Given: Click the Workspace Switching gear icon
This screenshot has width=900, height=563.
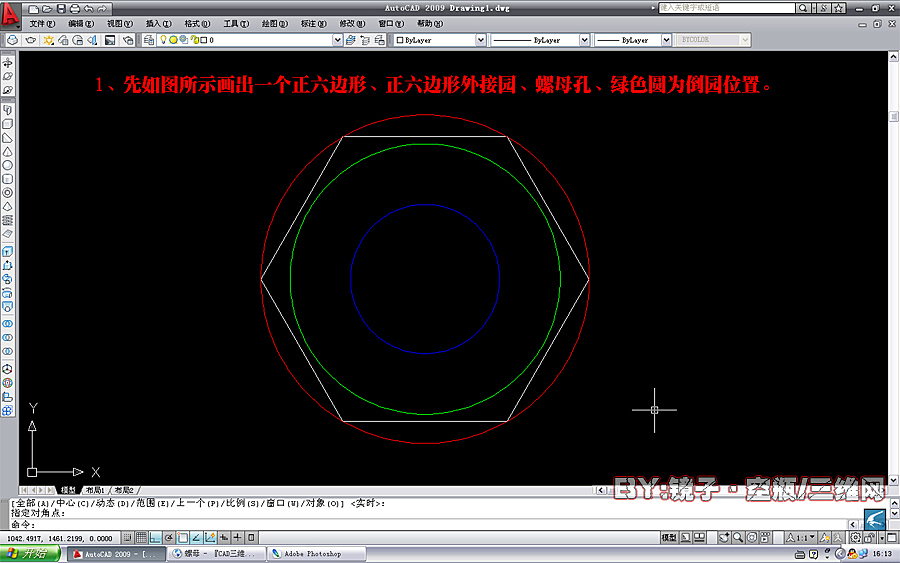Looking at the screenshot, I should coord(855,538).
